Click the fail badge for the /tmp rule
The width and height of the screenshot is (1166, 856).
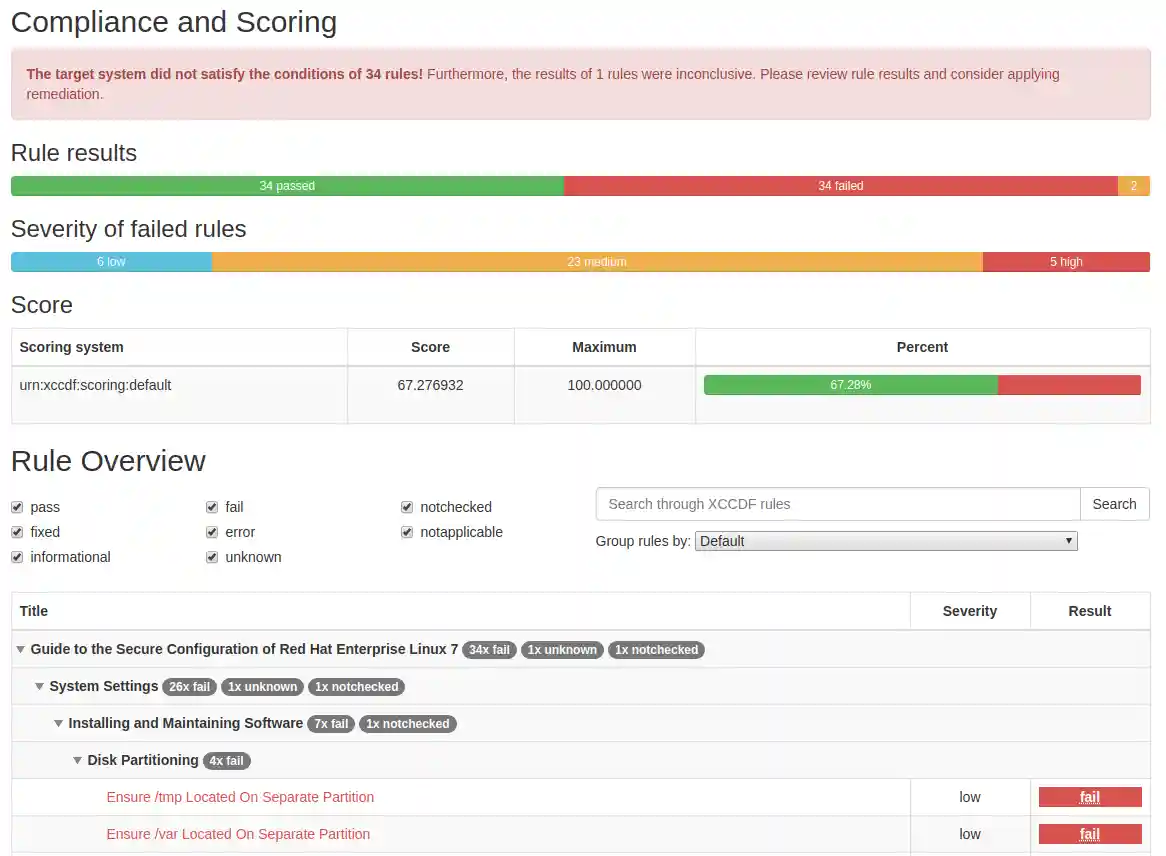tap(1089, 797)
